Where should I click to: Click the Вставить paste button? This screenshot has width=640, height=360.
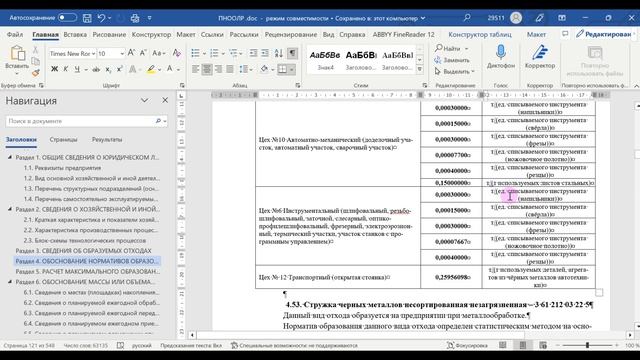point(17,60)
